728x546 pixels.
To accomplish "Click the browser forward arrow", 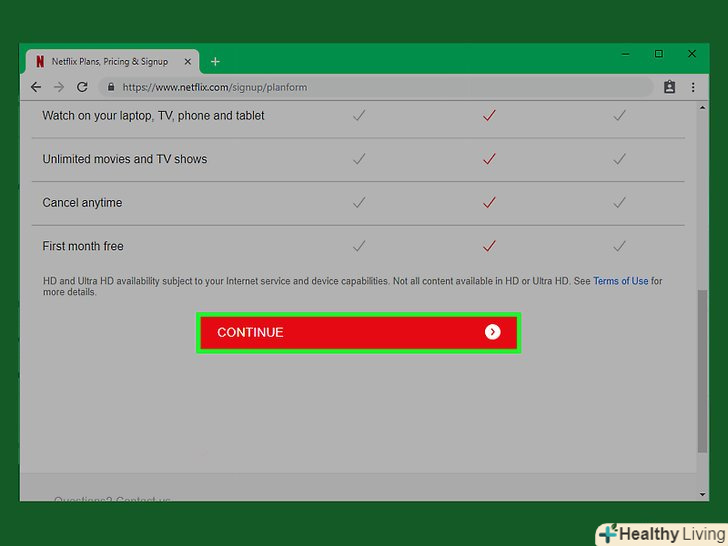I will coord(59,87).
